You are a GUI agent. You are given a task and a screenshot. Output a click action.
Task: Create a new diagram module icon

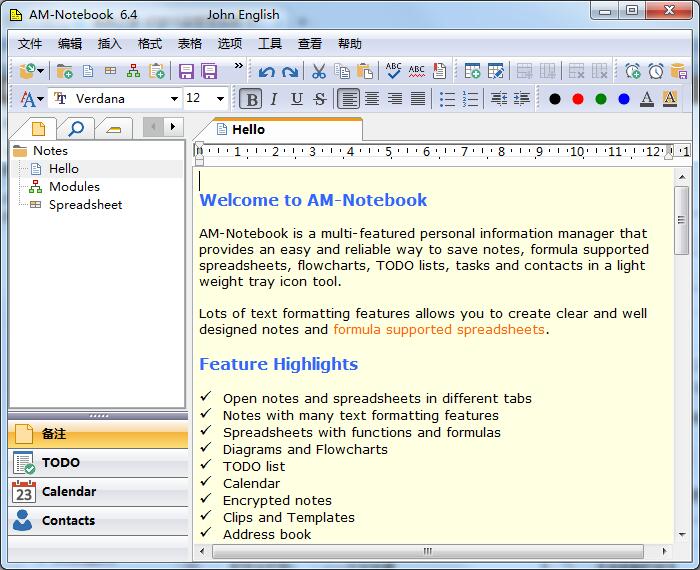(133, 71)
